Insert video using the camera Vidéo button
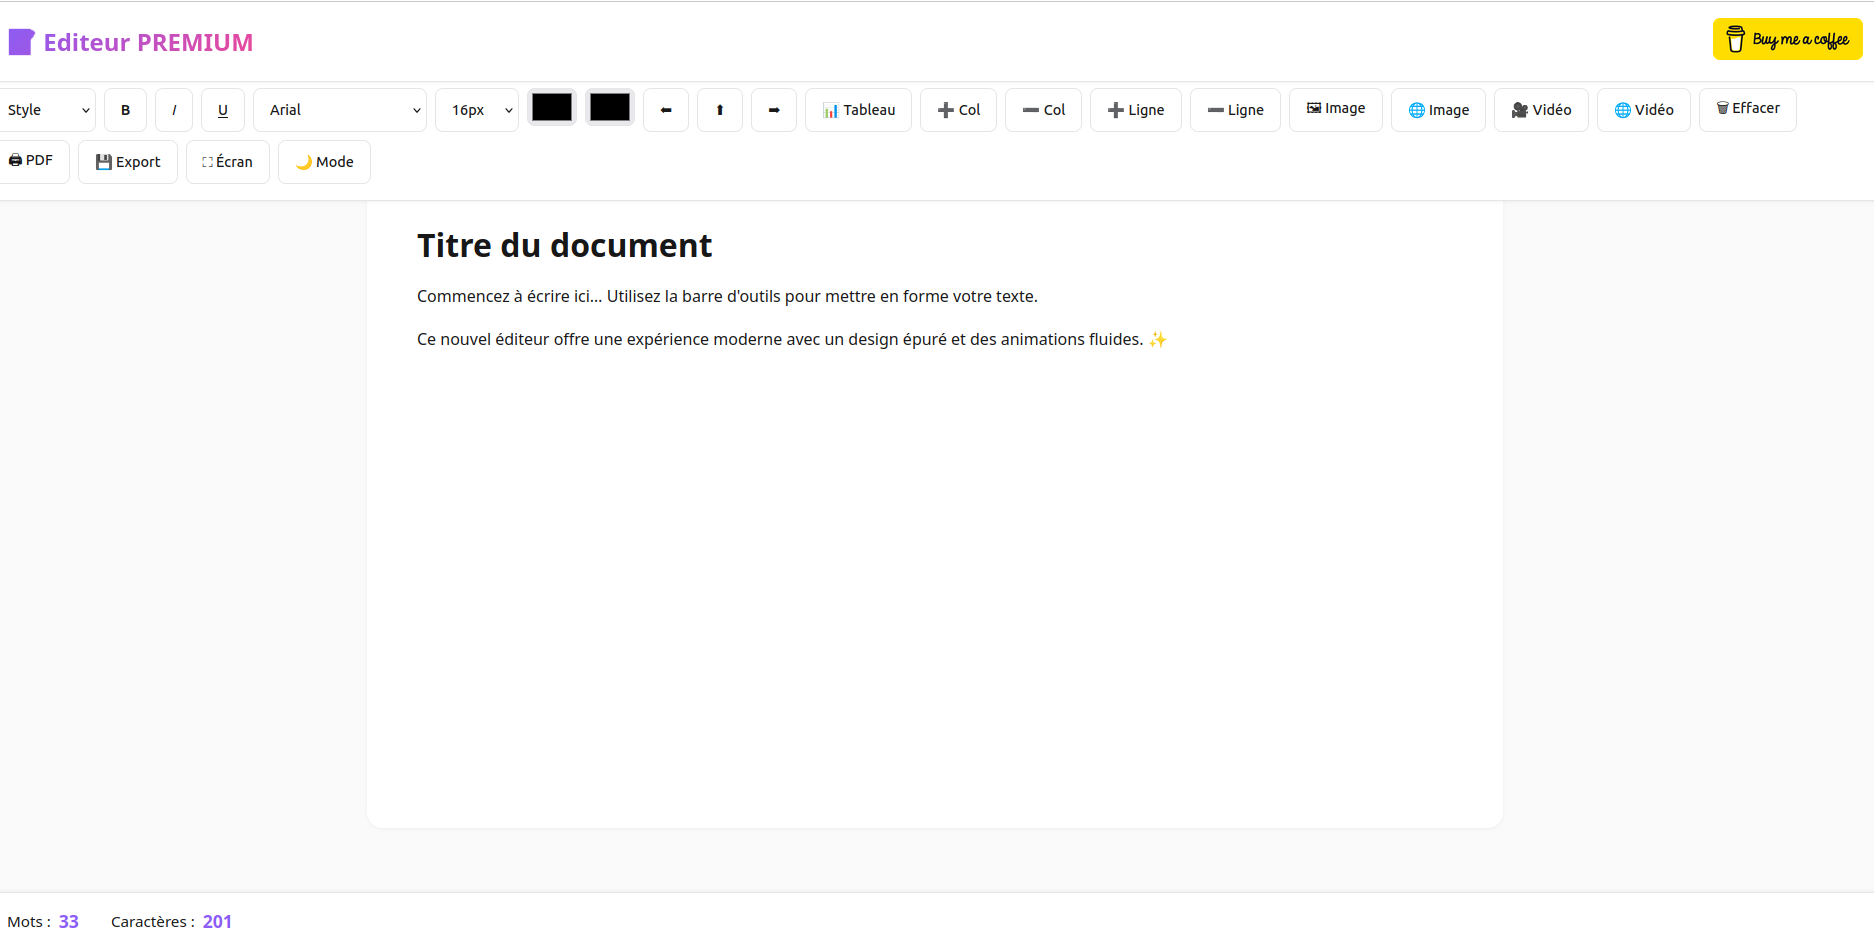Image resolution: width=1874 pixels, height=932 pixels. [x=1541, y=110]
